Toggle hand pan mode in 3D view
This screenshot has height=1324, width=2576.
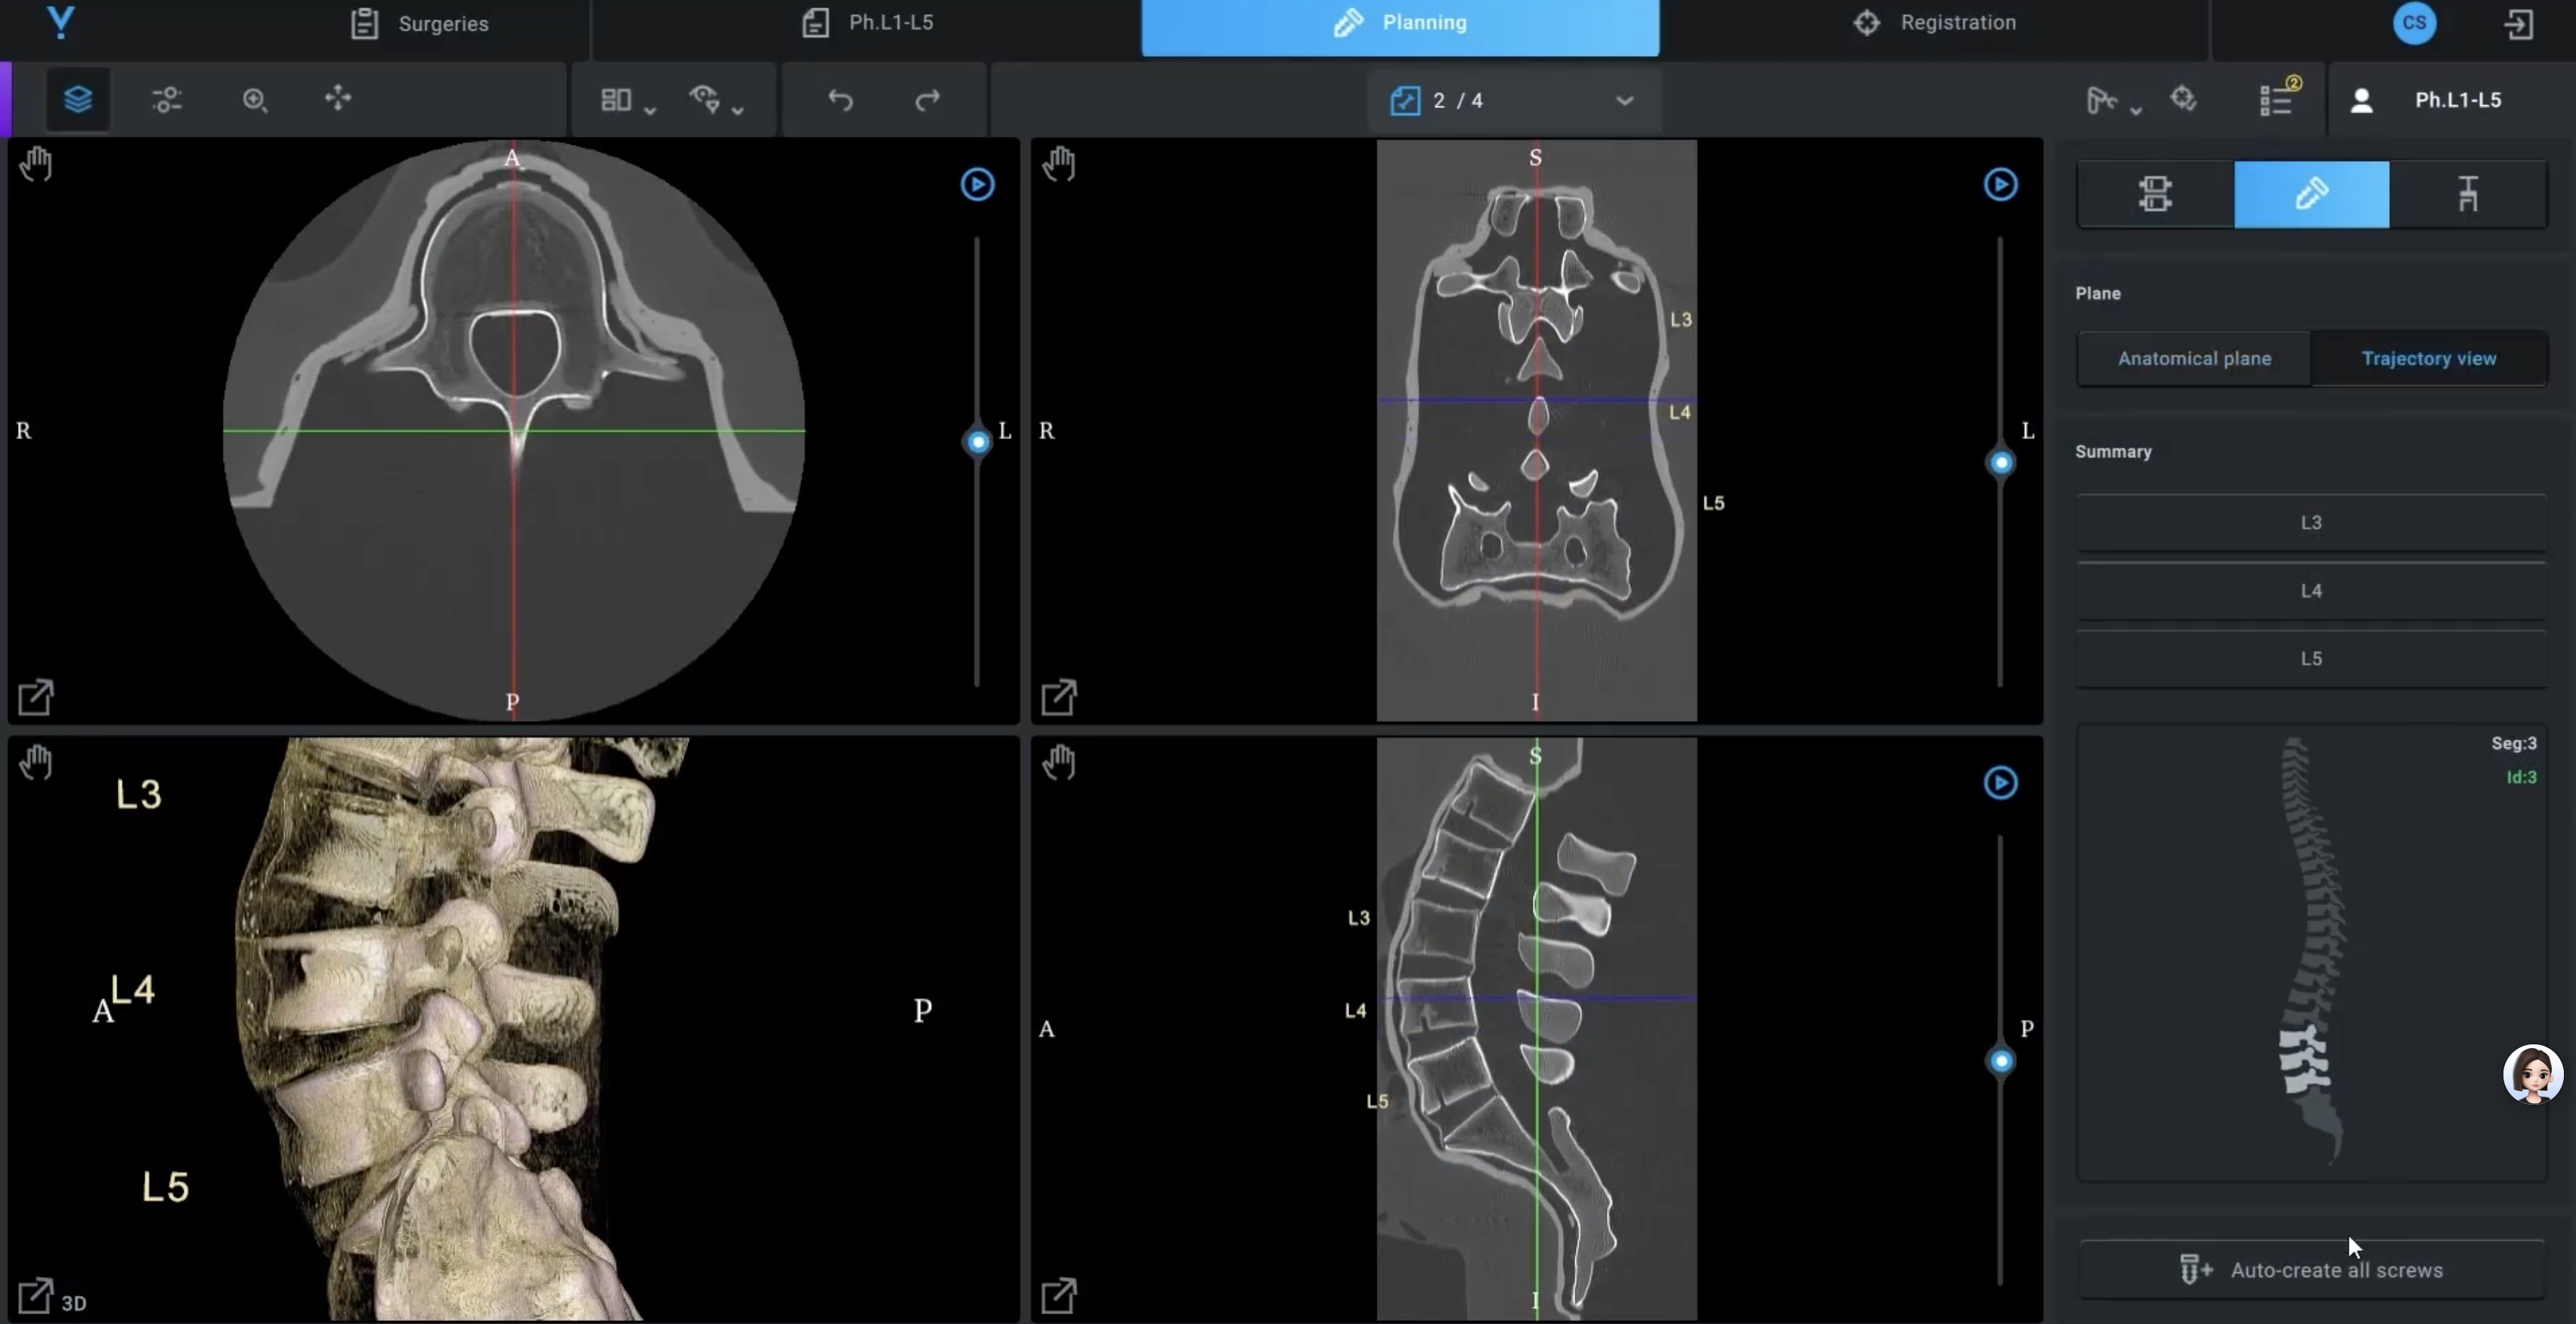pos(36,763)
